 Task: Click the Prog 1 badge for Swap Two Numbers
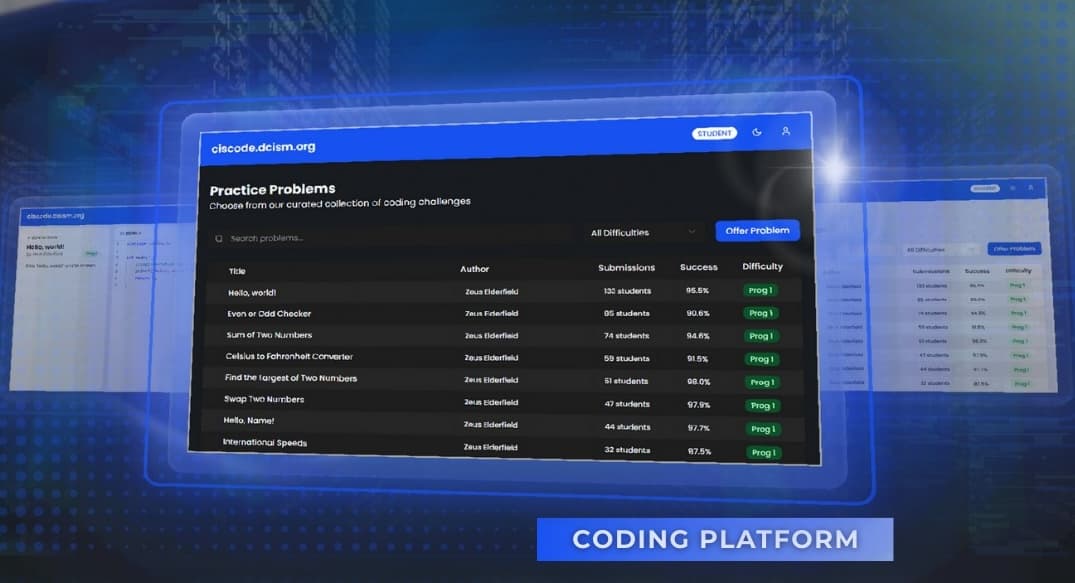coord(762,406)
